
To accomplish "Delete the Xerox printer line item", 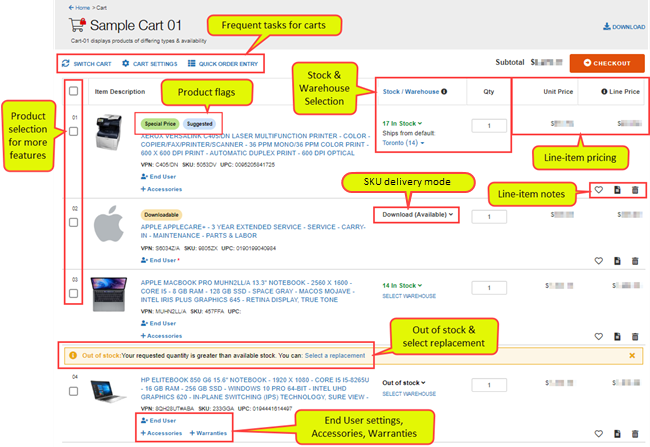I will pos(635,190).
